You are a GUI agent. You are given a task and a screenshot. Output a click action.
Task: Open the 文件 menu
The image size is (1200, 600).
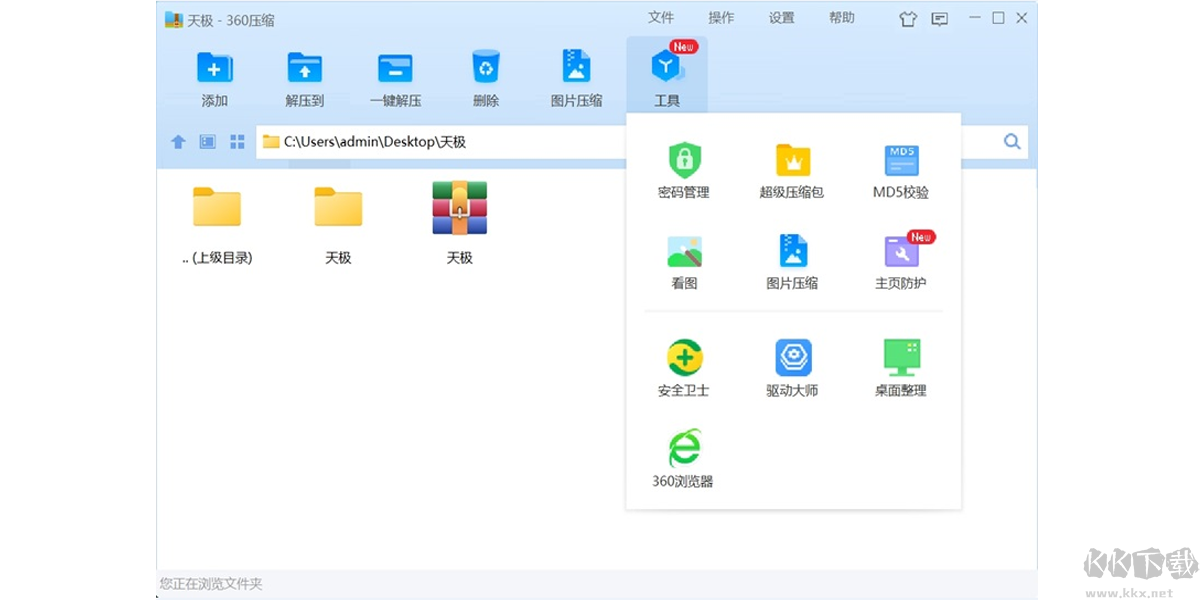pyautogui.click(x=662, y=17)
